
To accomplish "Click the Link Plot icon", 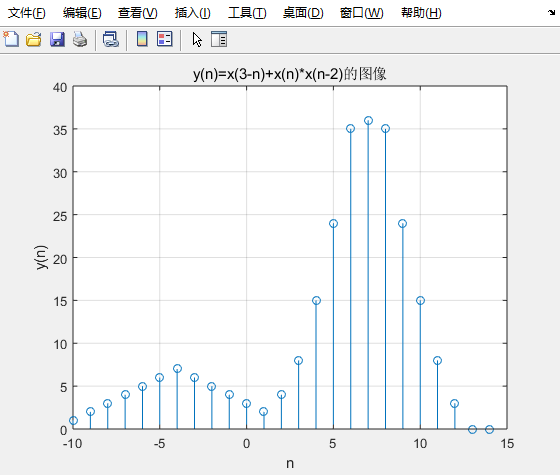I will (x=111, y=39).
